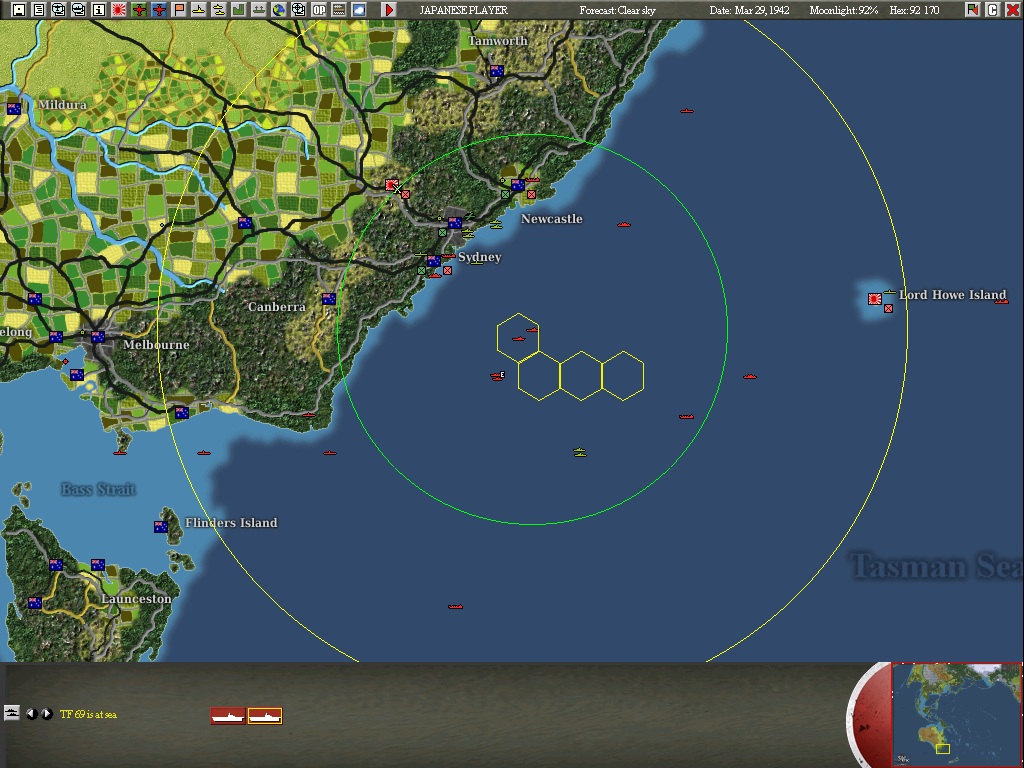
Task: Select the red plane on blue icon
Action: [159, 9]
